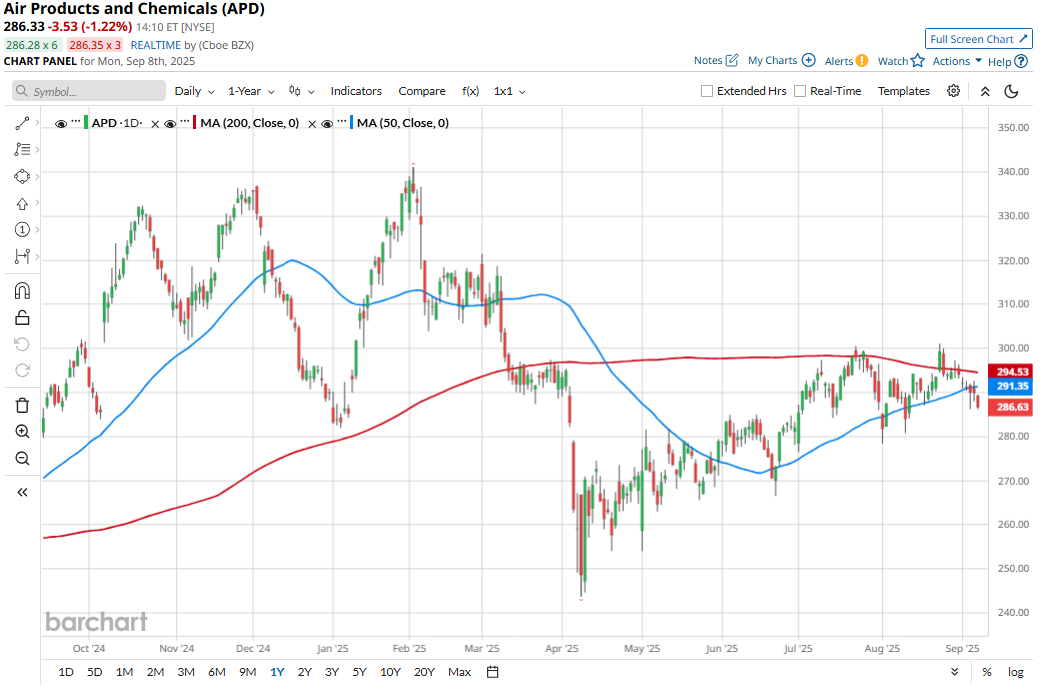Viewport: 1045px width, 687px height.
Task: Open the Indicators menu
Action: (356, 91)
